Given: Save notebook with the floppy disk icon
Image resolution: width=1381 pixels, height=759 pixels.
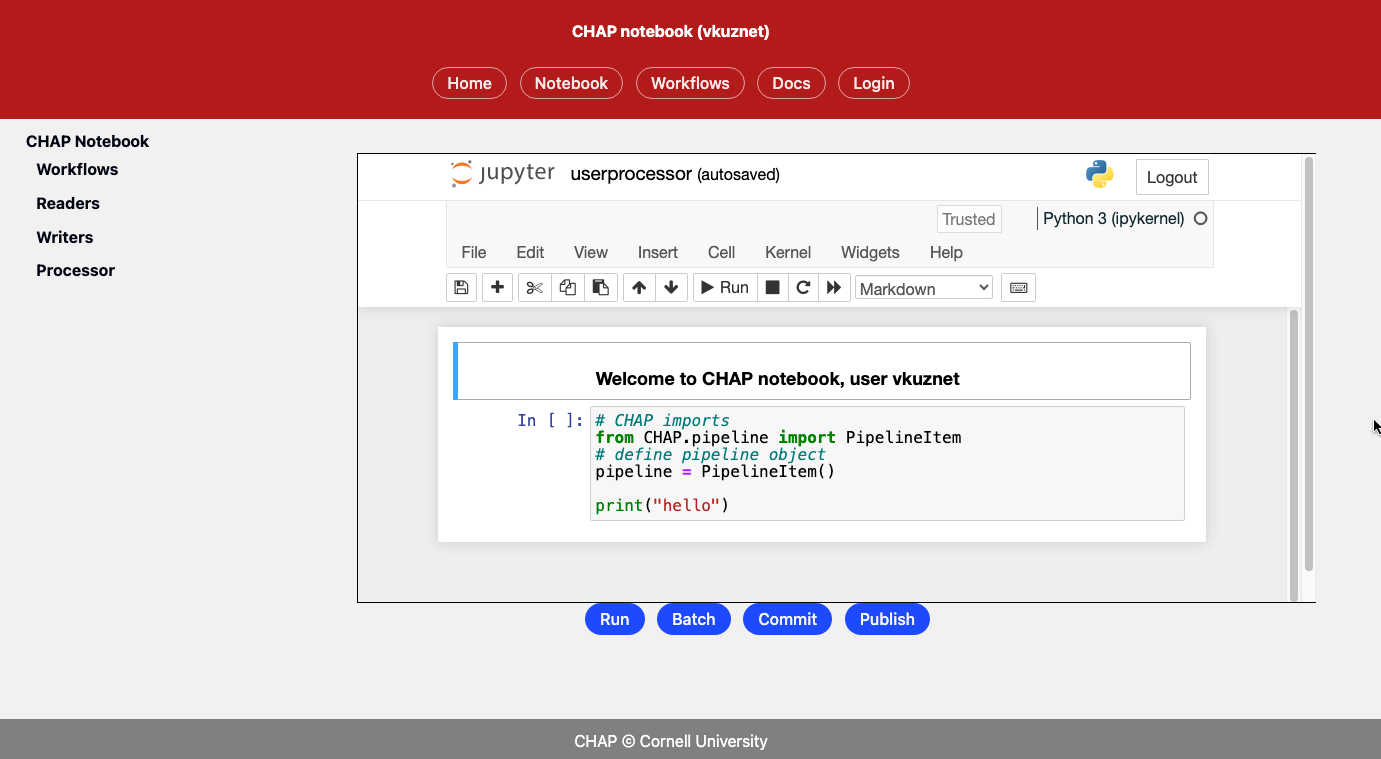Looking at the screenshot, I should [x=461, y=288].
